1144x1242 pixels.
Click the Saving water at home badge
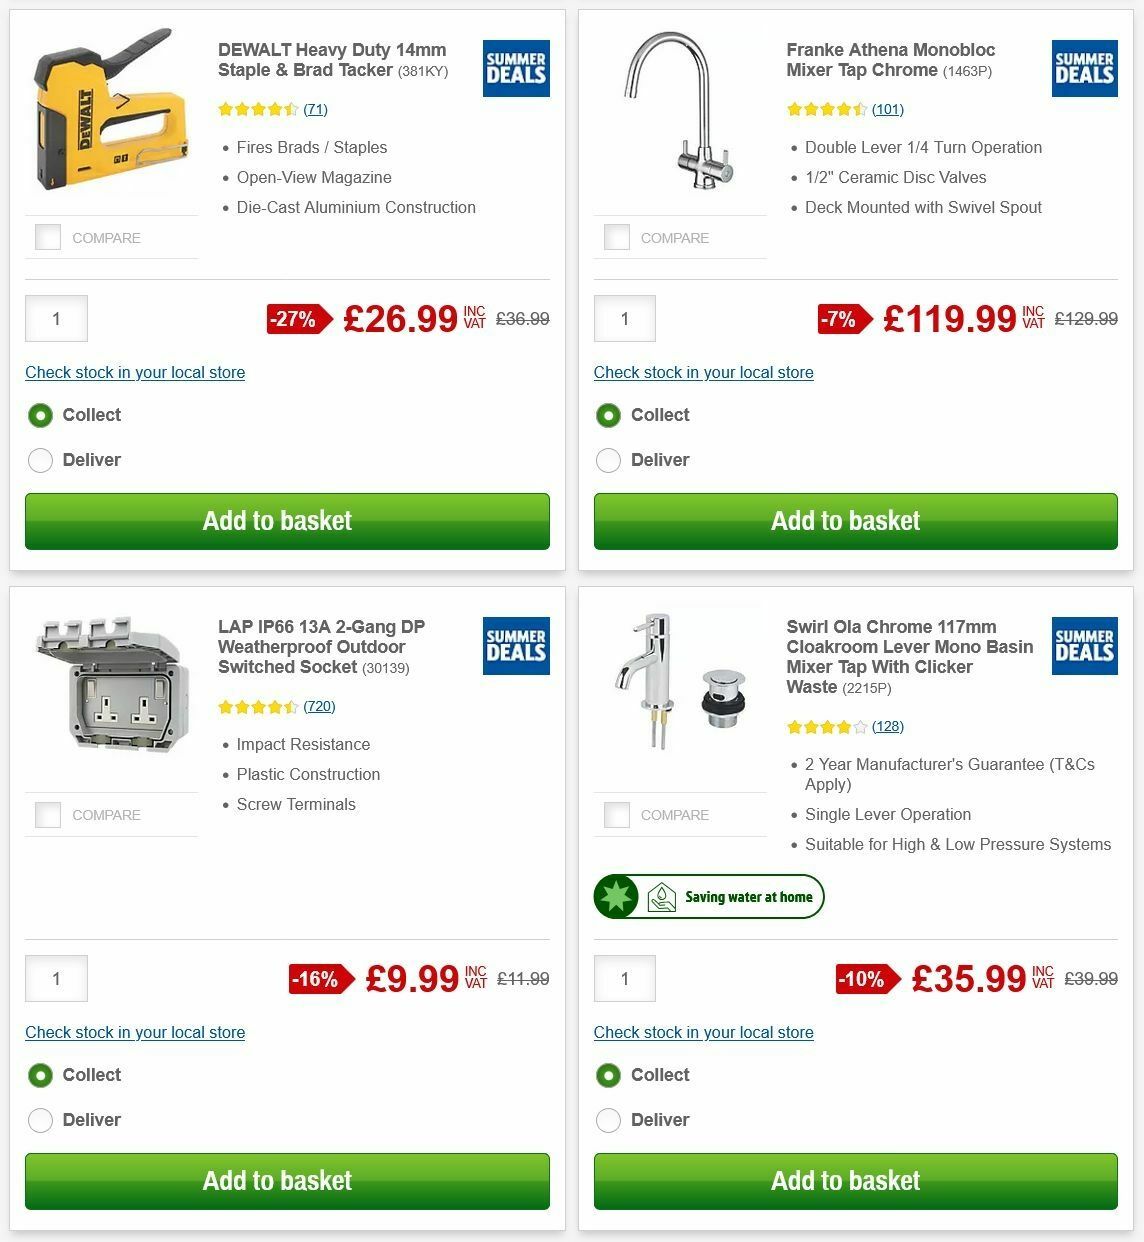pyautogui.click(x=709, y=897)
